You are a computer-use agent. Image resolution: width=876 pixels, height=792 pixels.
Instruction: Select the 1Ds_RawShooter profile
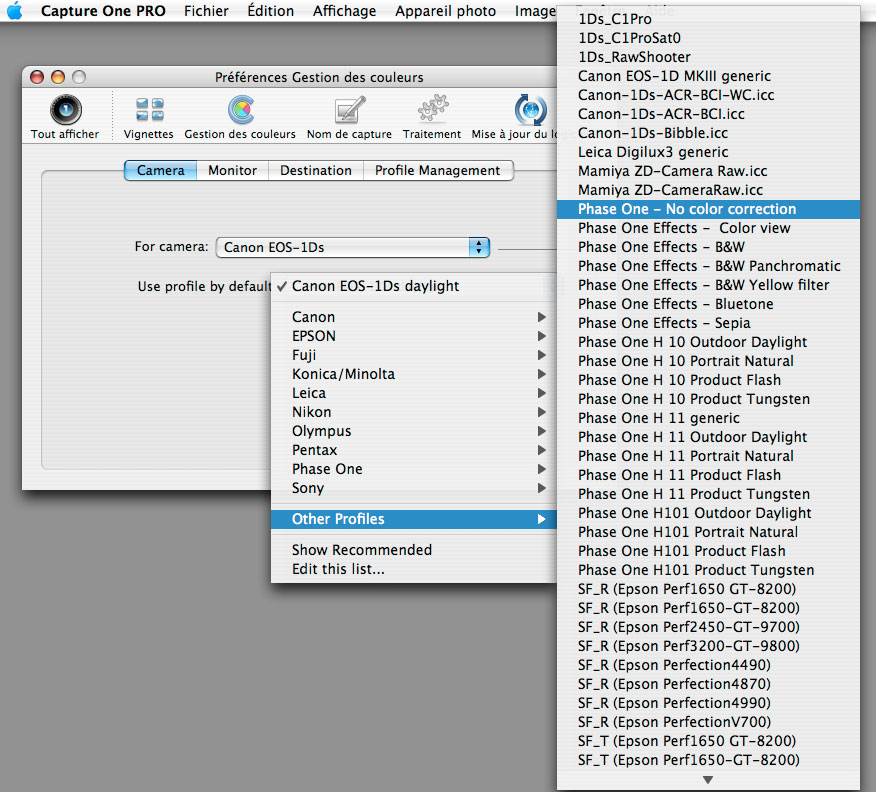click(x=708, y=57)
